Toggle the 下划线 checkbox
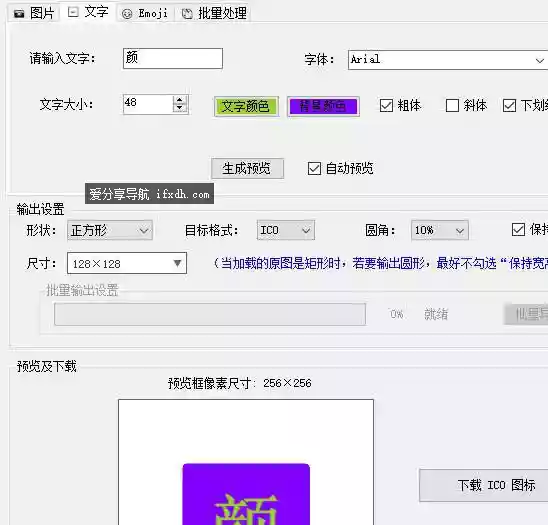The height and width of the screenshot is (525, 548). coord(509,106)
